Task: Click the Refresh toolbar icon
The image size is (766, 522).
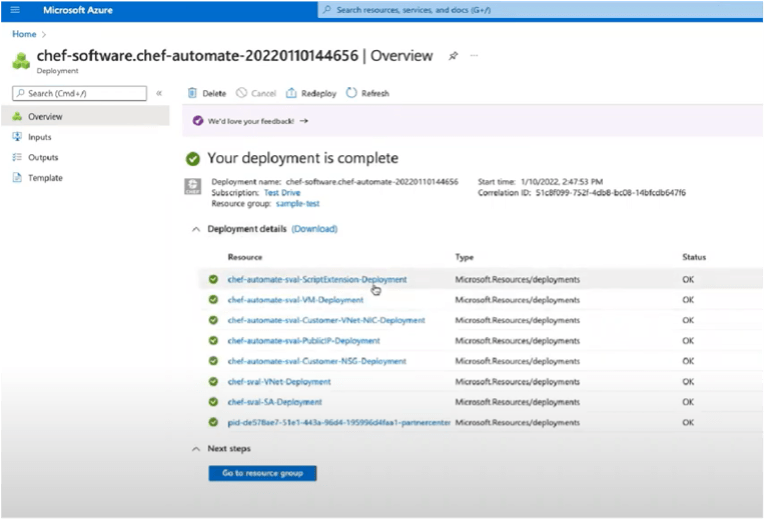Action: (352, 93)
